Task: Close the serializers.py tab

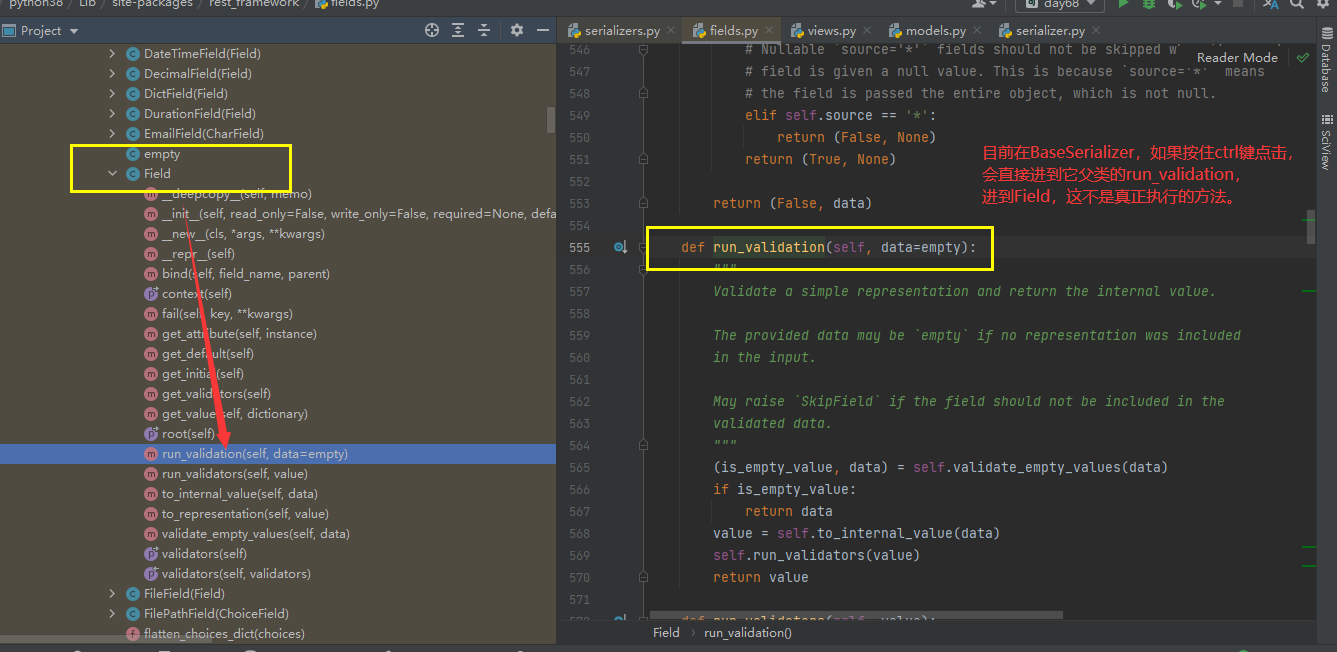Action: pos(672,31)
